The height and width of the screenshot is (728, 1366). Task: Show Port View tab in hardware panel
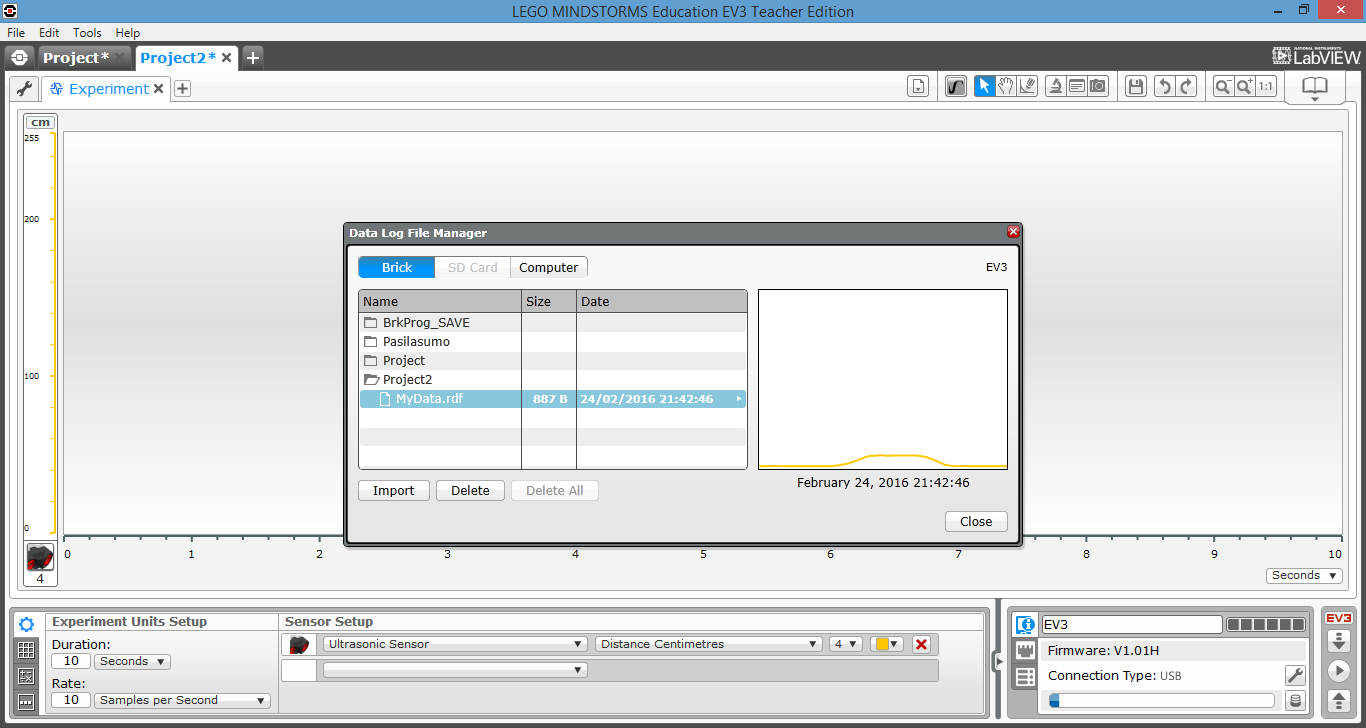click(x=1025, y=651)
